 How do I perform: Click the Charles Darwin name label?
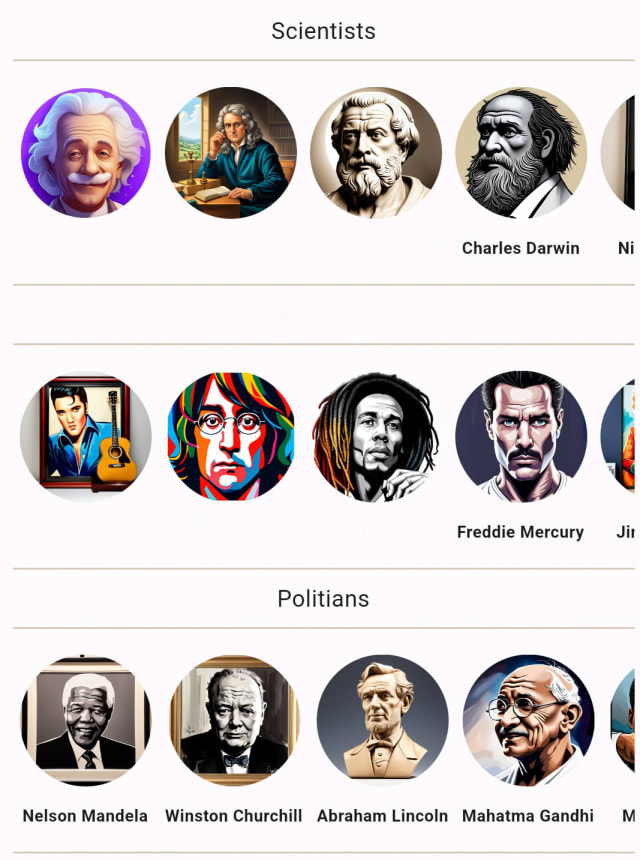(x=520, y=248)
